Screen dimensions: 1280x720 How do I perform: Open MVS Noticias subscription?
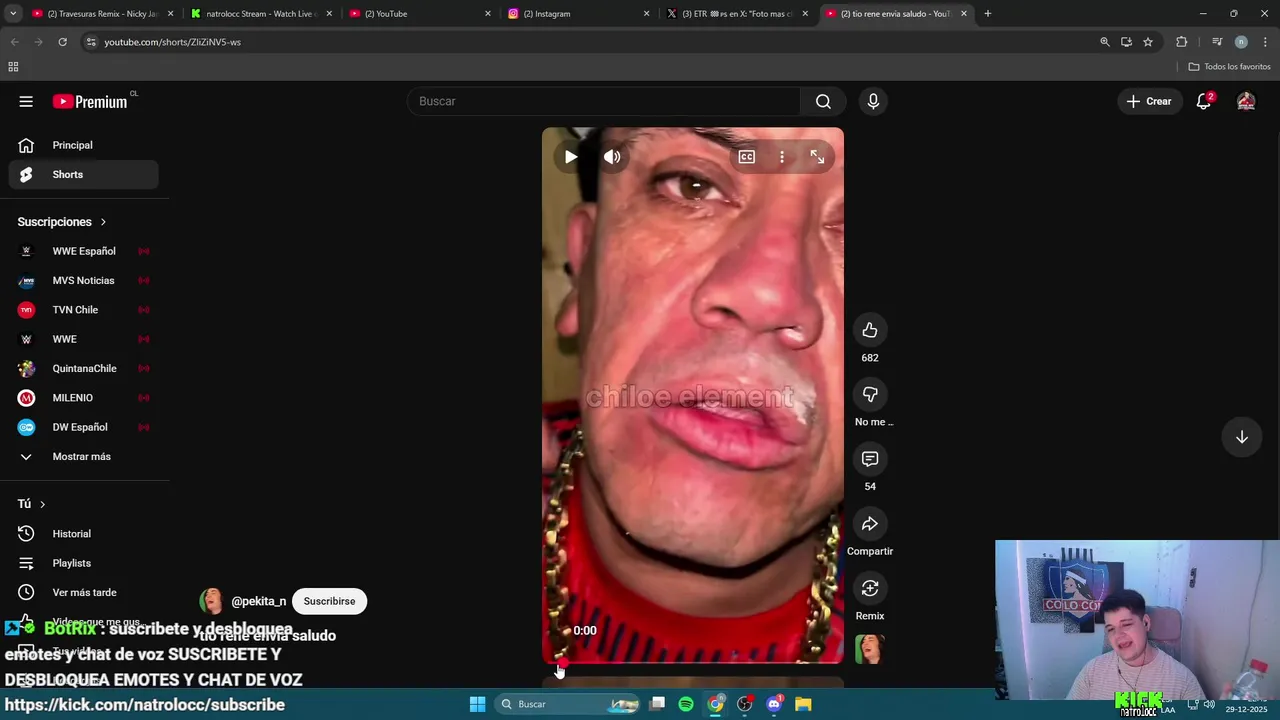point(84,280)
